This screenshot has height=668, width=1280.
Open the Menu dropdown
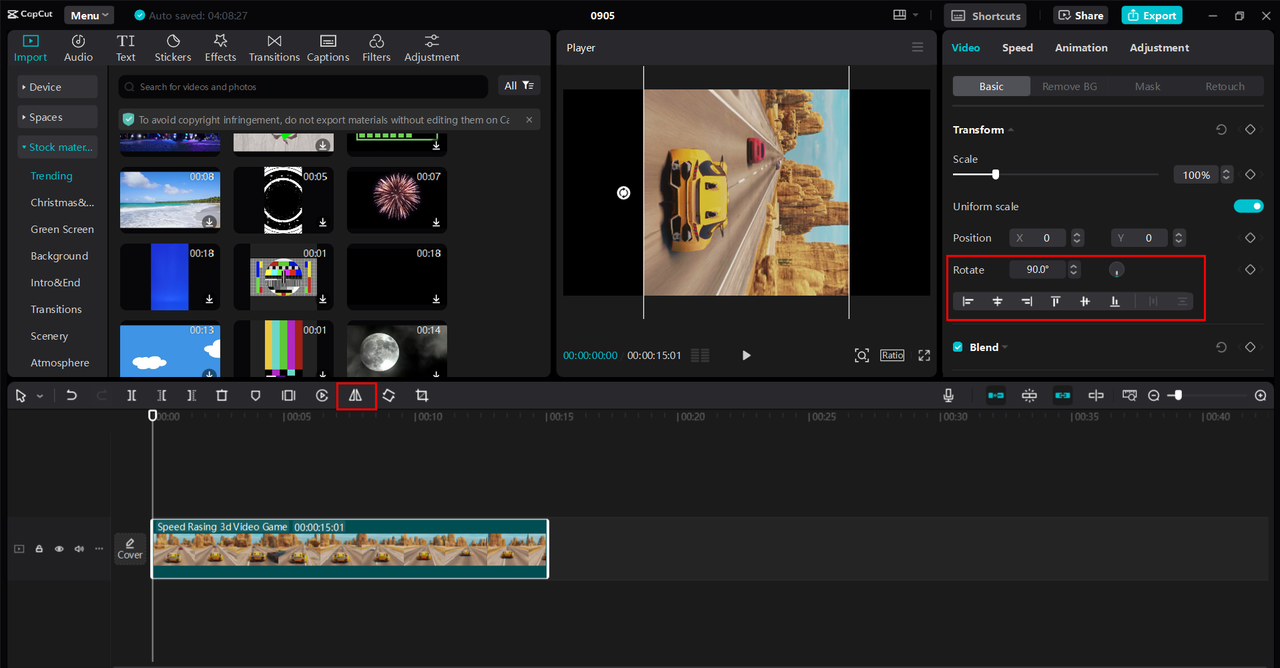(x=89, y=15)
